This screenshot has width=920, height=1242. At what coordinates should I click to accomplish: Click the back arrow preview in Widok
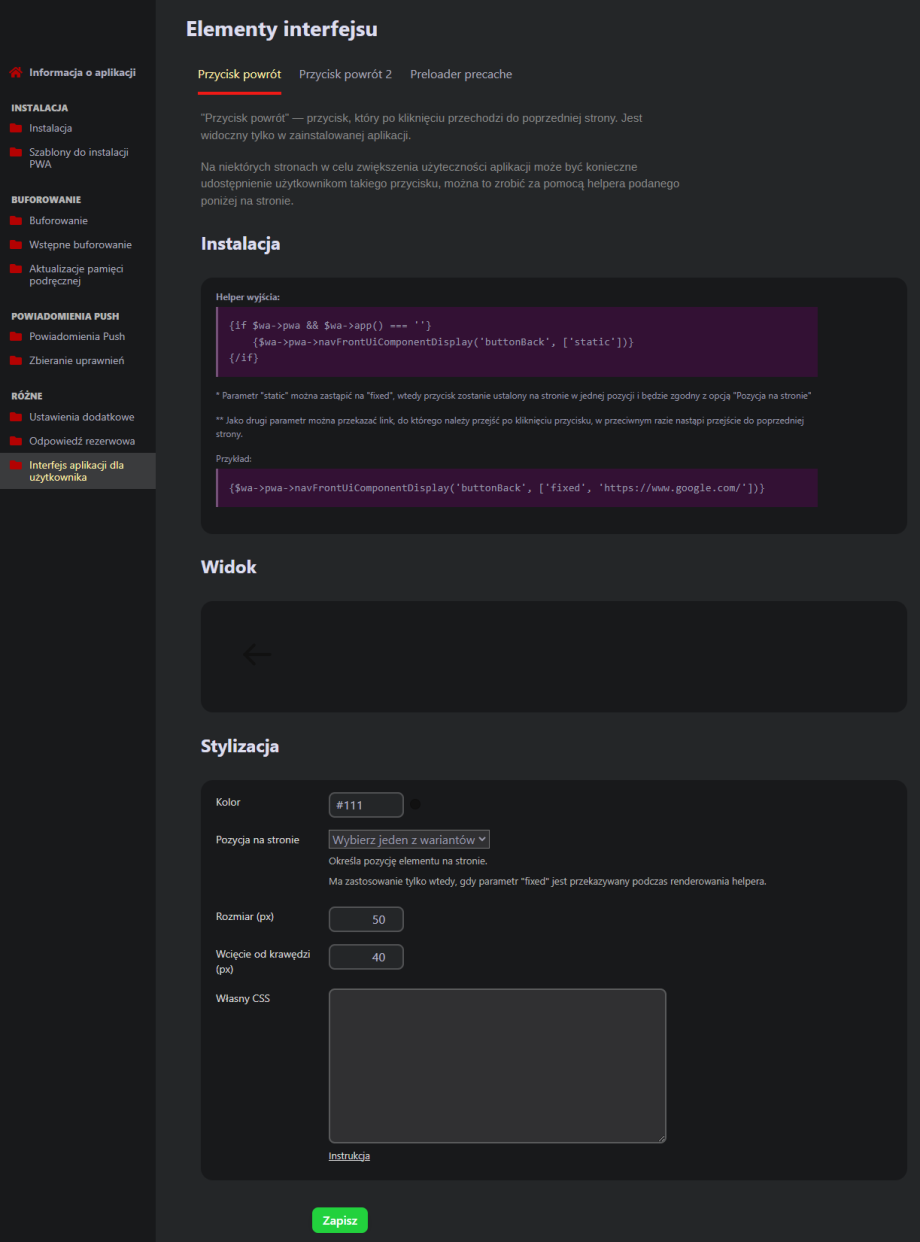click(x=257, y=654)
